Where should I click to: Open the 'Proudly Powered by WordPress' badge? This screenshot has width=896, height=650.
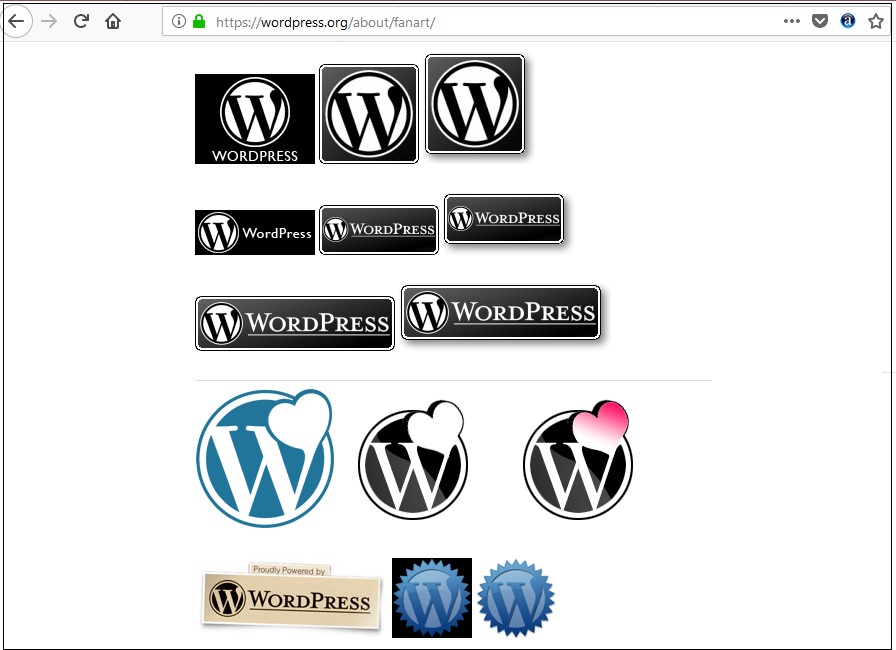click(x=291, y=596)
